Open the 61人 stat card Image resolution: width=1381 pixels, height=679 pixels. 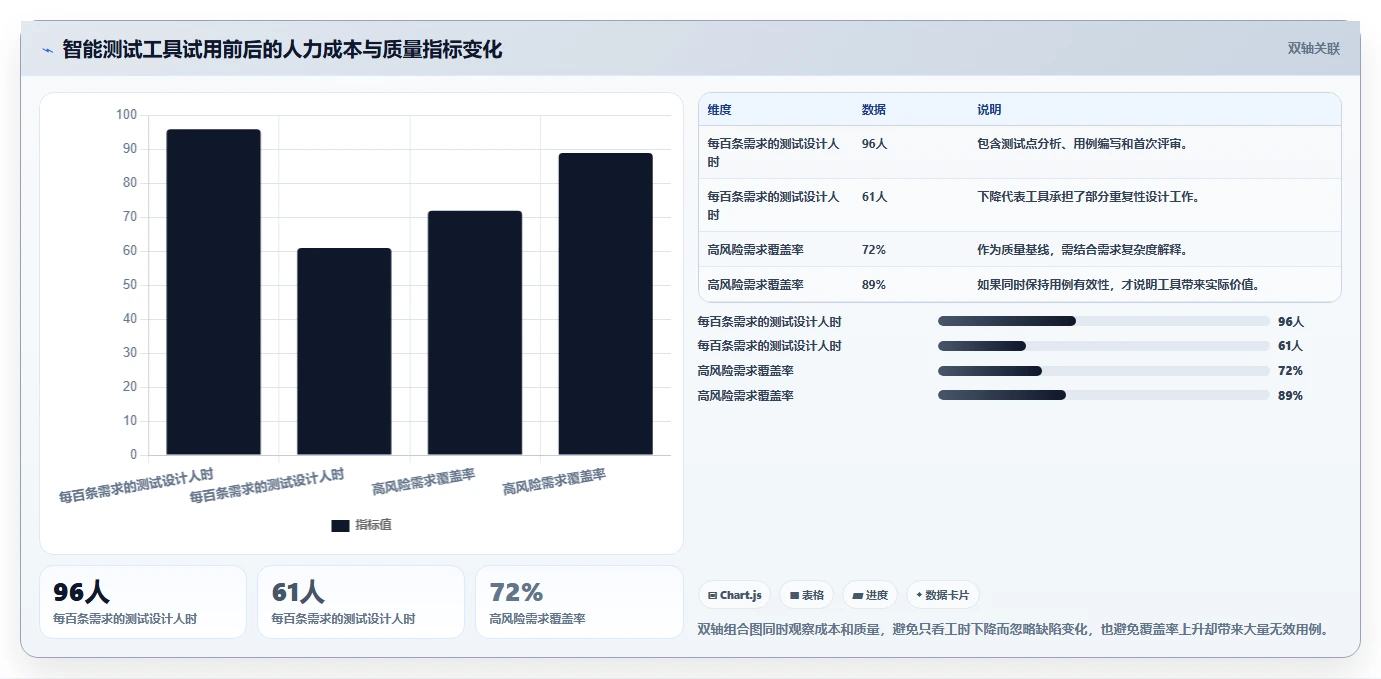tap(361, 602)
